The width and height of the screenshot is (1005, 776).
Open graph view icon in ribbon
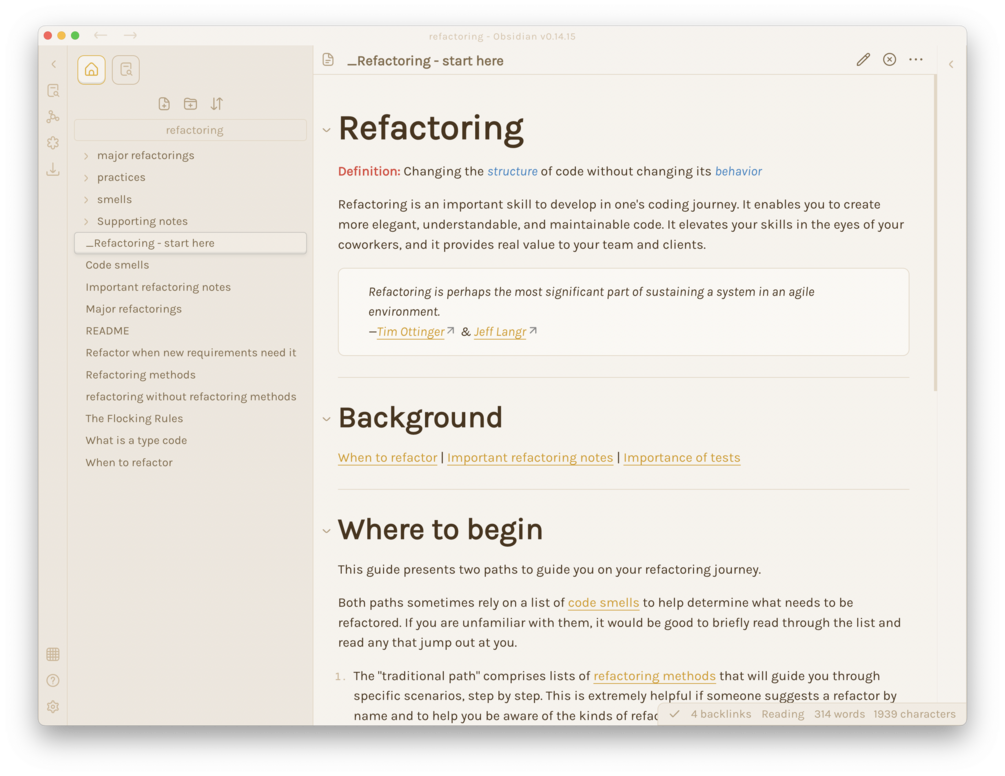coord(53,117)
